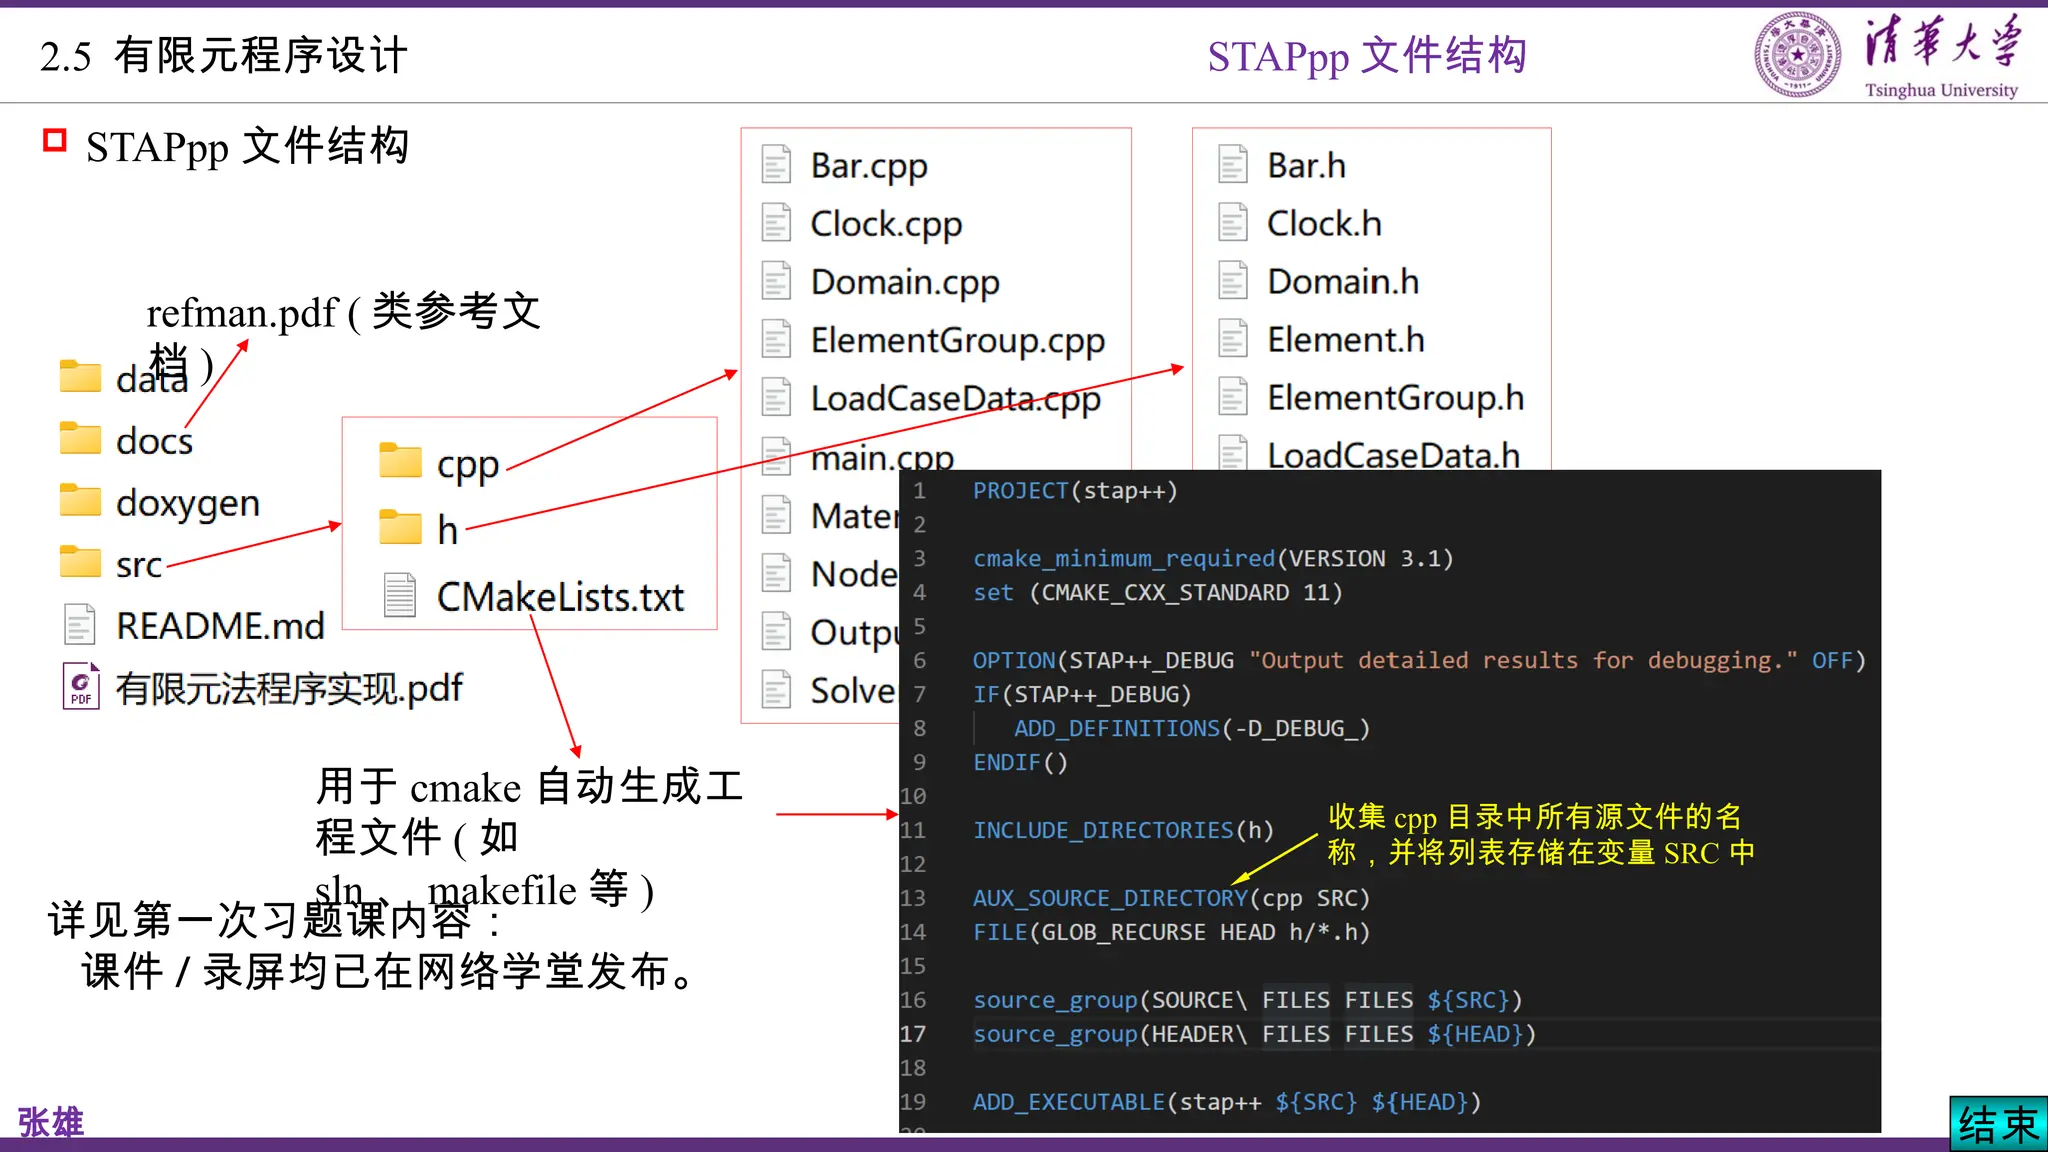Image resolution: width=2048 pixels, height=1152 pixels.
Task: Click the h subfolder icon
Action: [x=400, y=527]
